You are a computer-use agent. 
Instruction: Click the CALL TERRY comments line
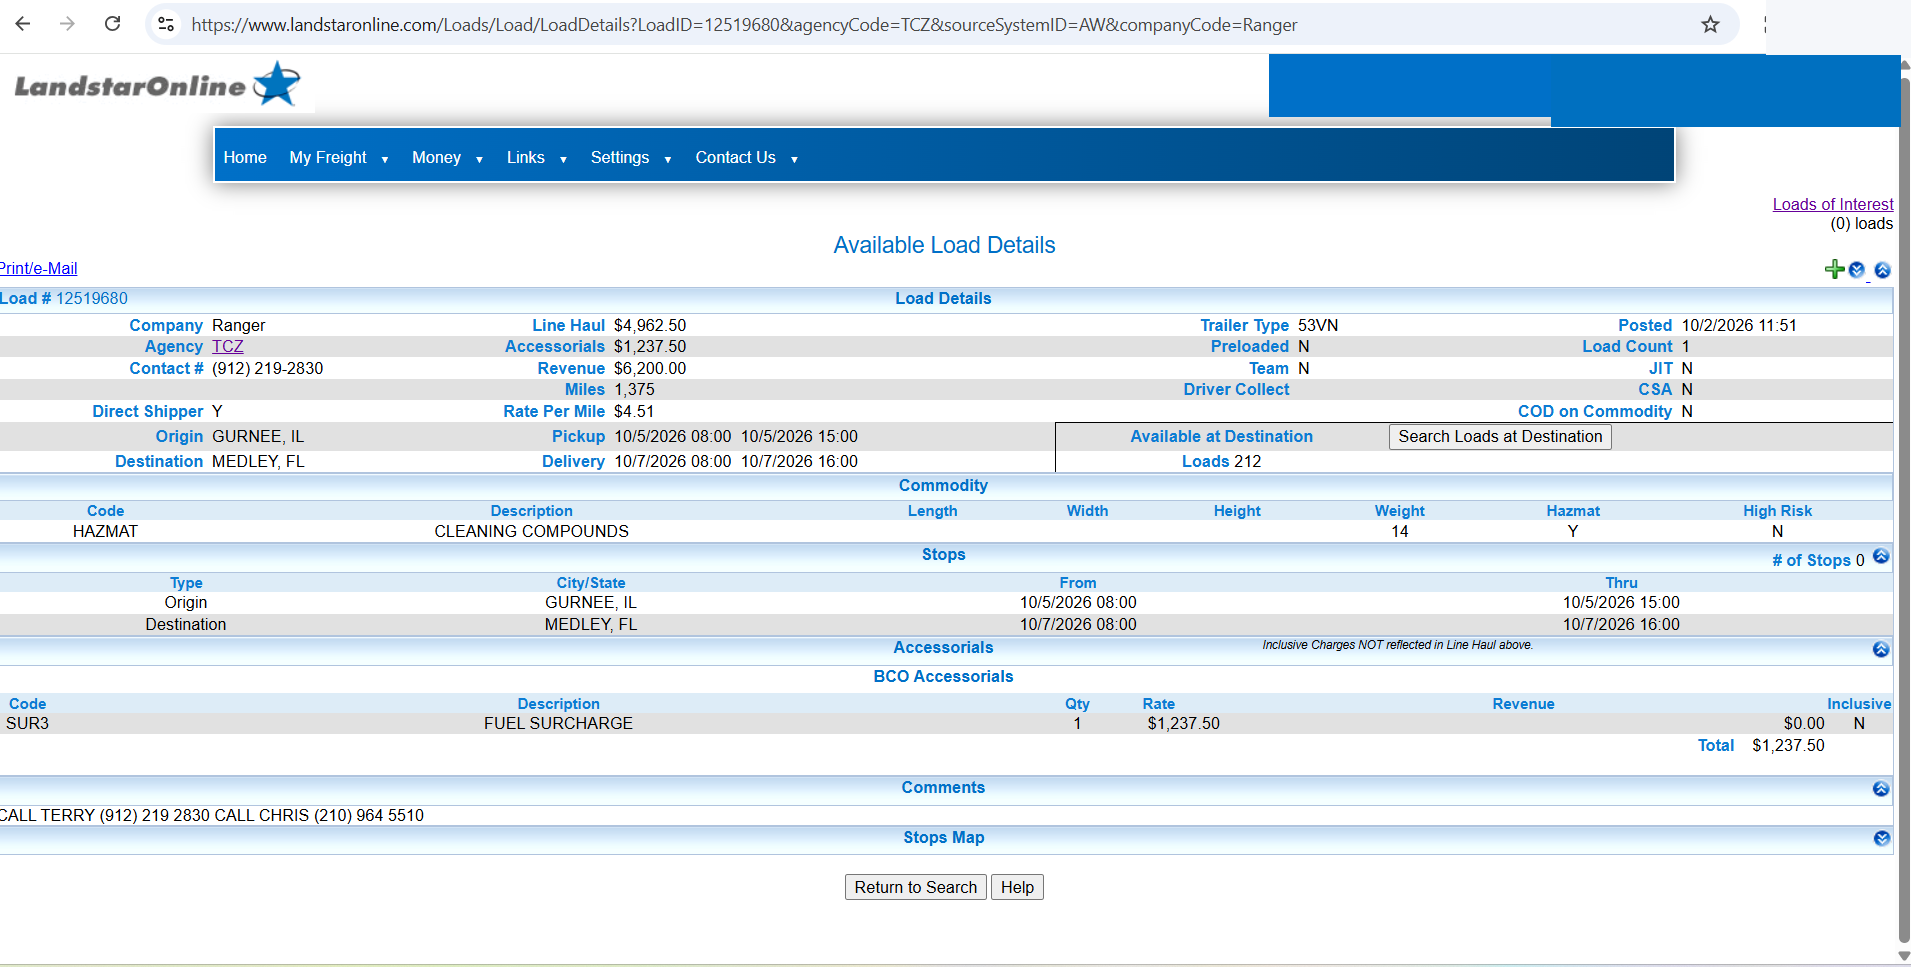(212, 815)
